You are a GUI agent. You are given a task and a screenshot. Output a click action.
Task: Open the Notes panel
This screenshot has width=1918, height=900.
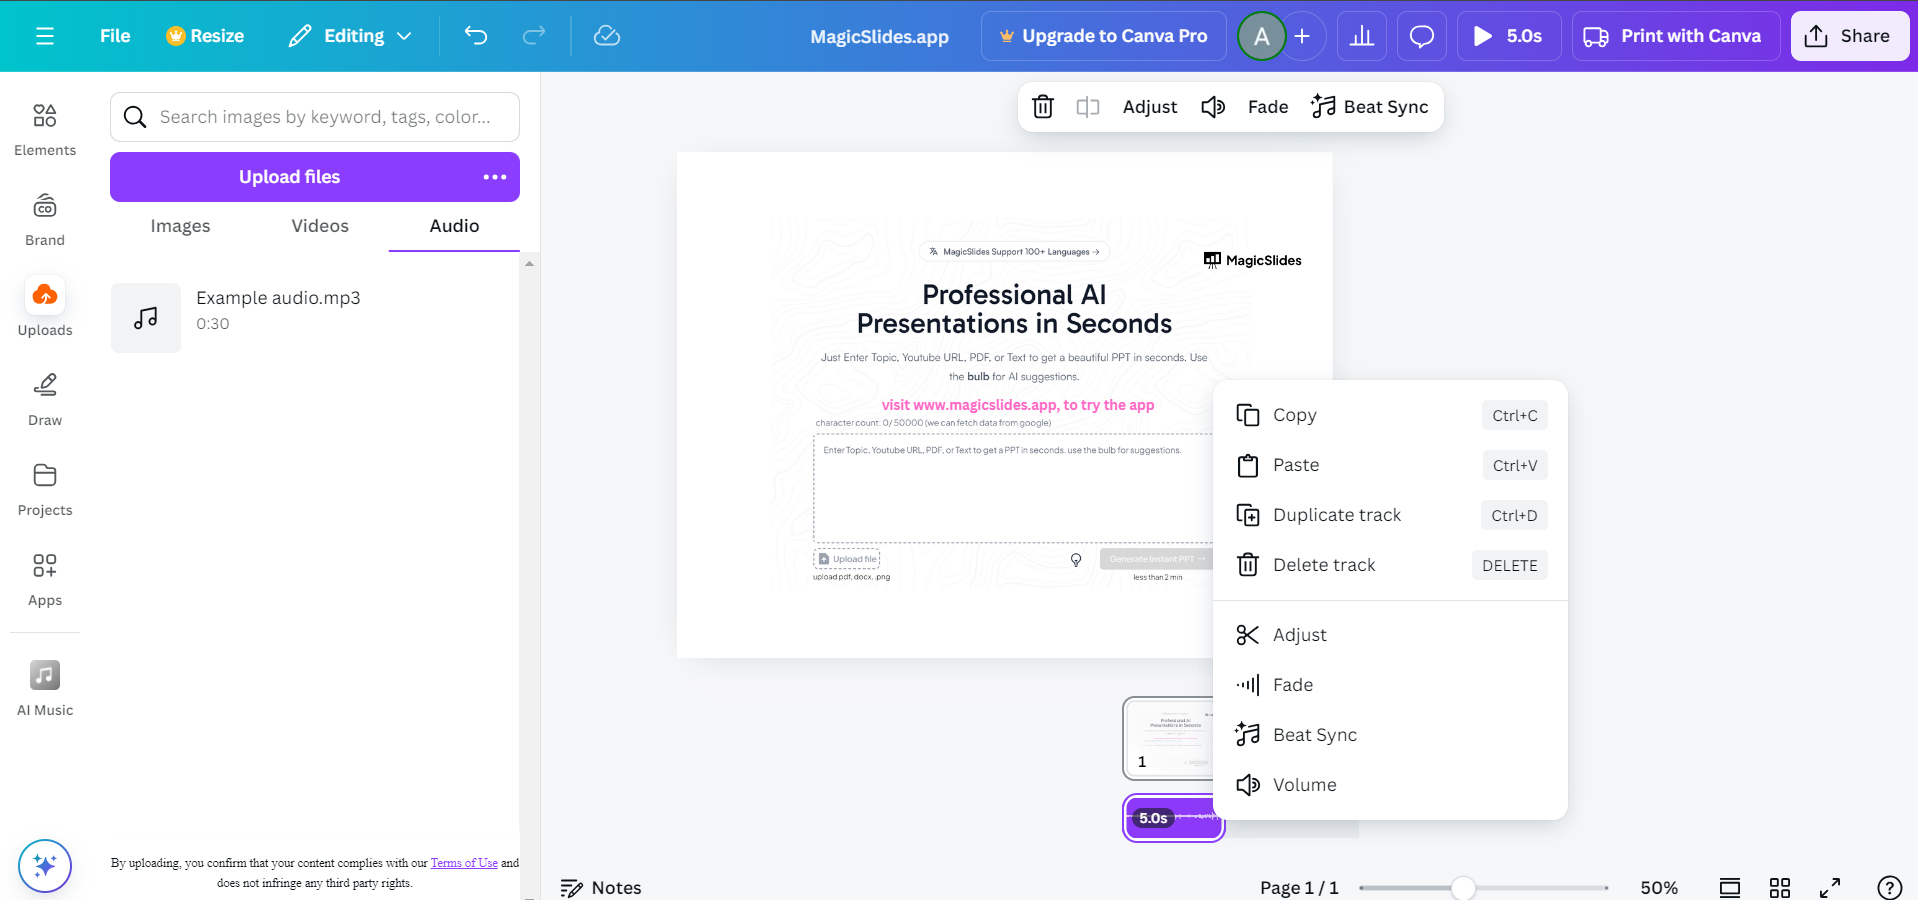[601, 888]
